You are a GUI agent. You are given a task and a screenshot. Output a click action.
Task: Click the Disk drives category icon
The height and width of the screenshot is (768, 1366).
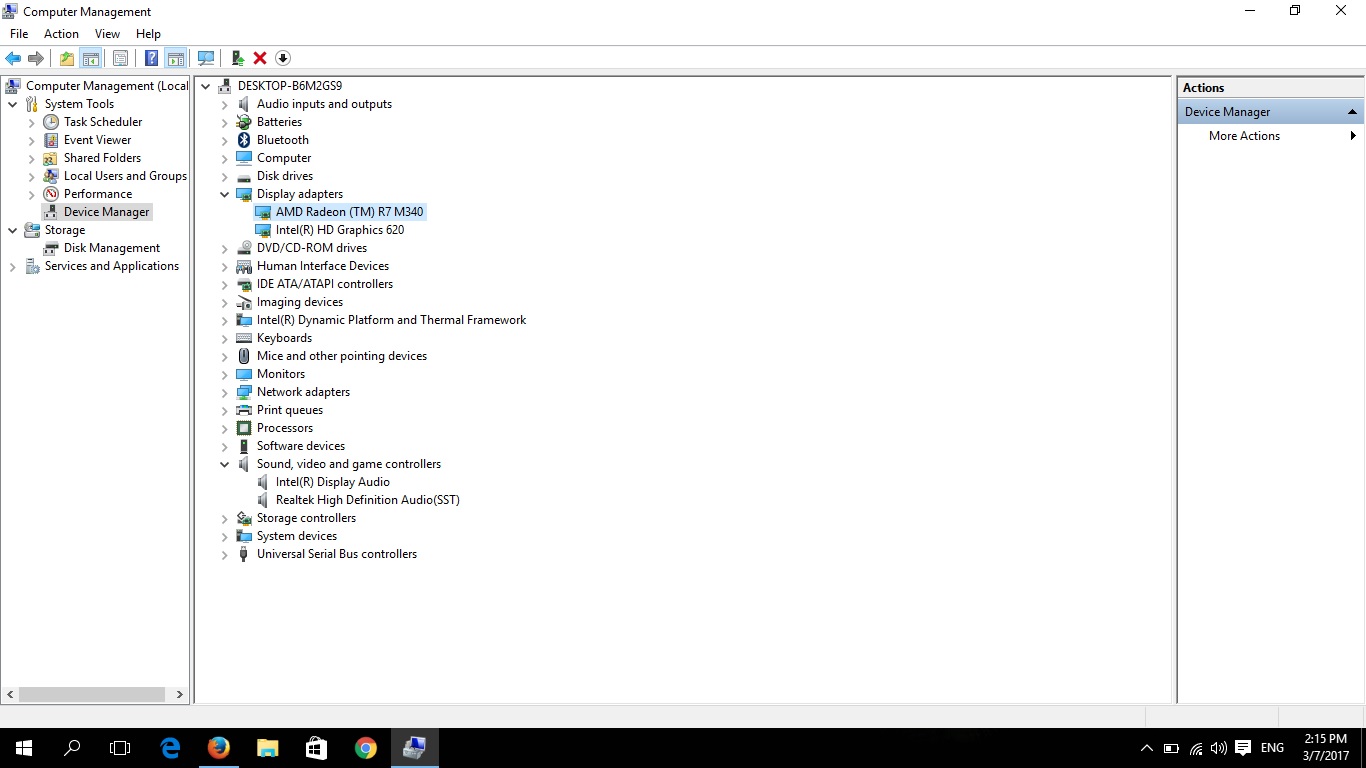tap(244, 176)
